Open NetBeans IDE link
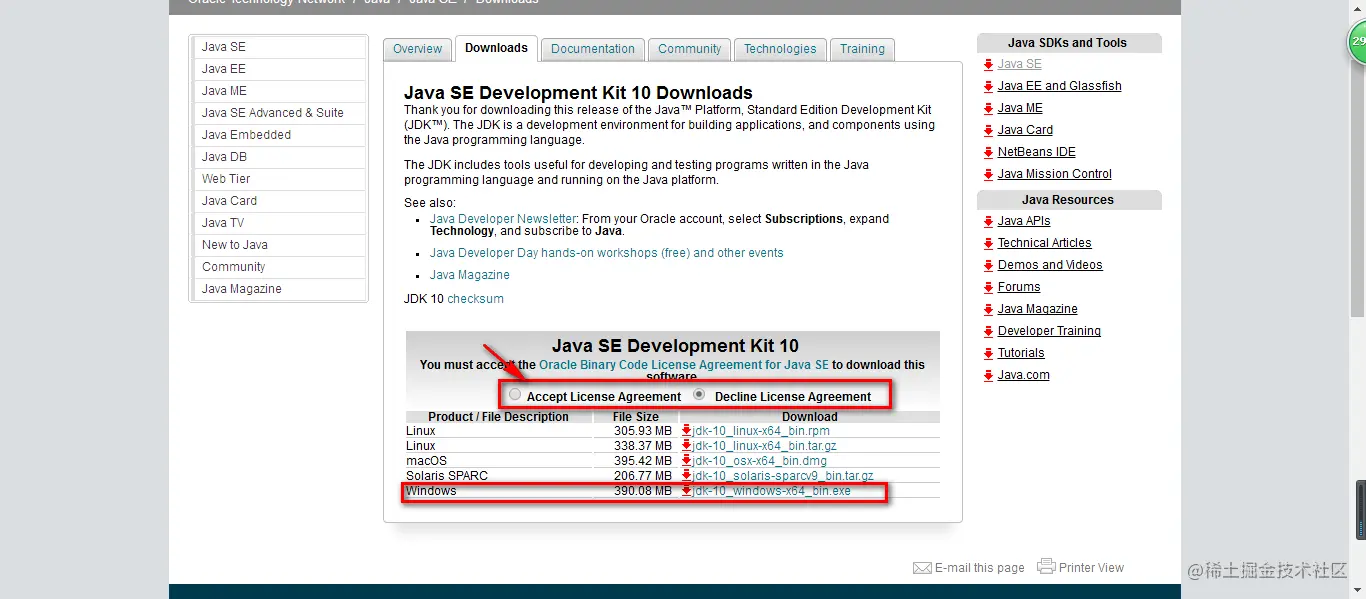This screenshot has width=1366, height=599. tap(1036, 152)
